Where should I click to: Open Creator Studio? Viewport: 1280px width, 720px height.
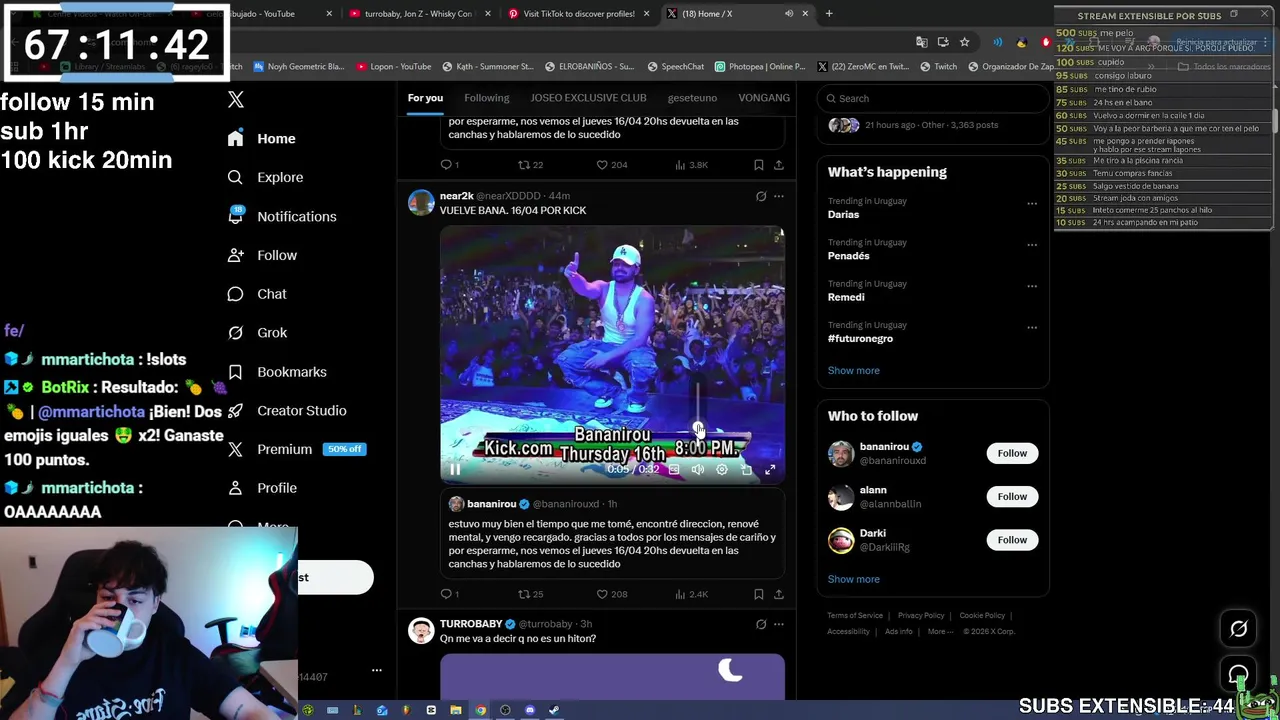point(286,411)
